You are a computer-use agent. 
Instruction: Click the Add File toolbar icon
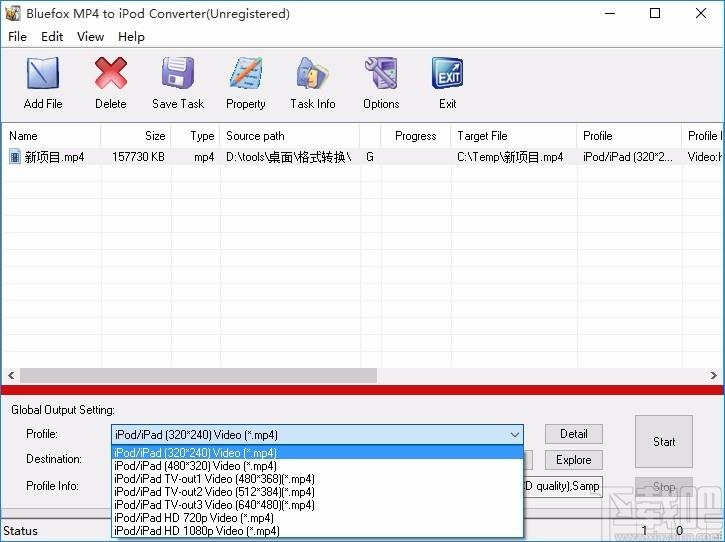pos(43,73)
